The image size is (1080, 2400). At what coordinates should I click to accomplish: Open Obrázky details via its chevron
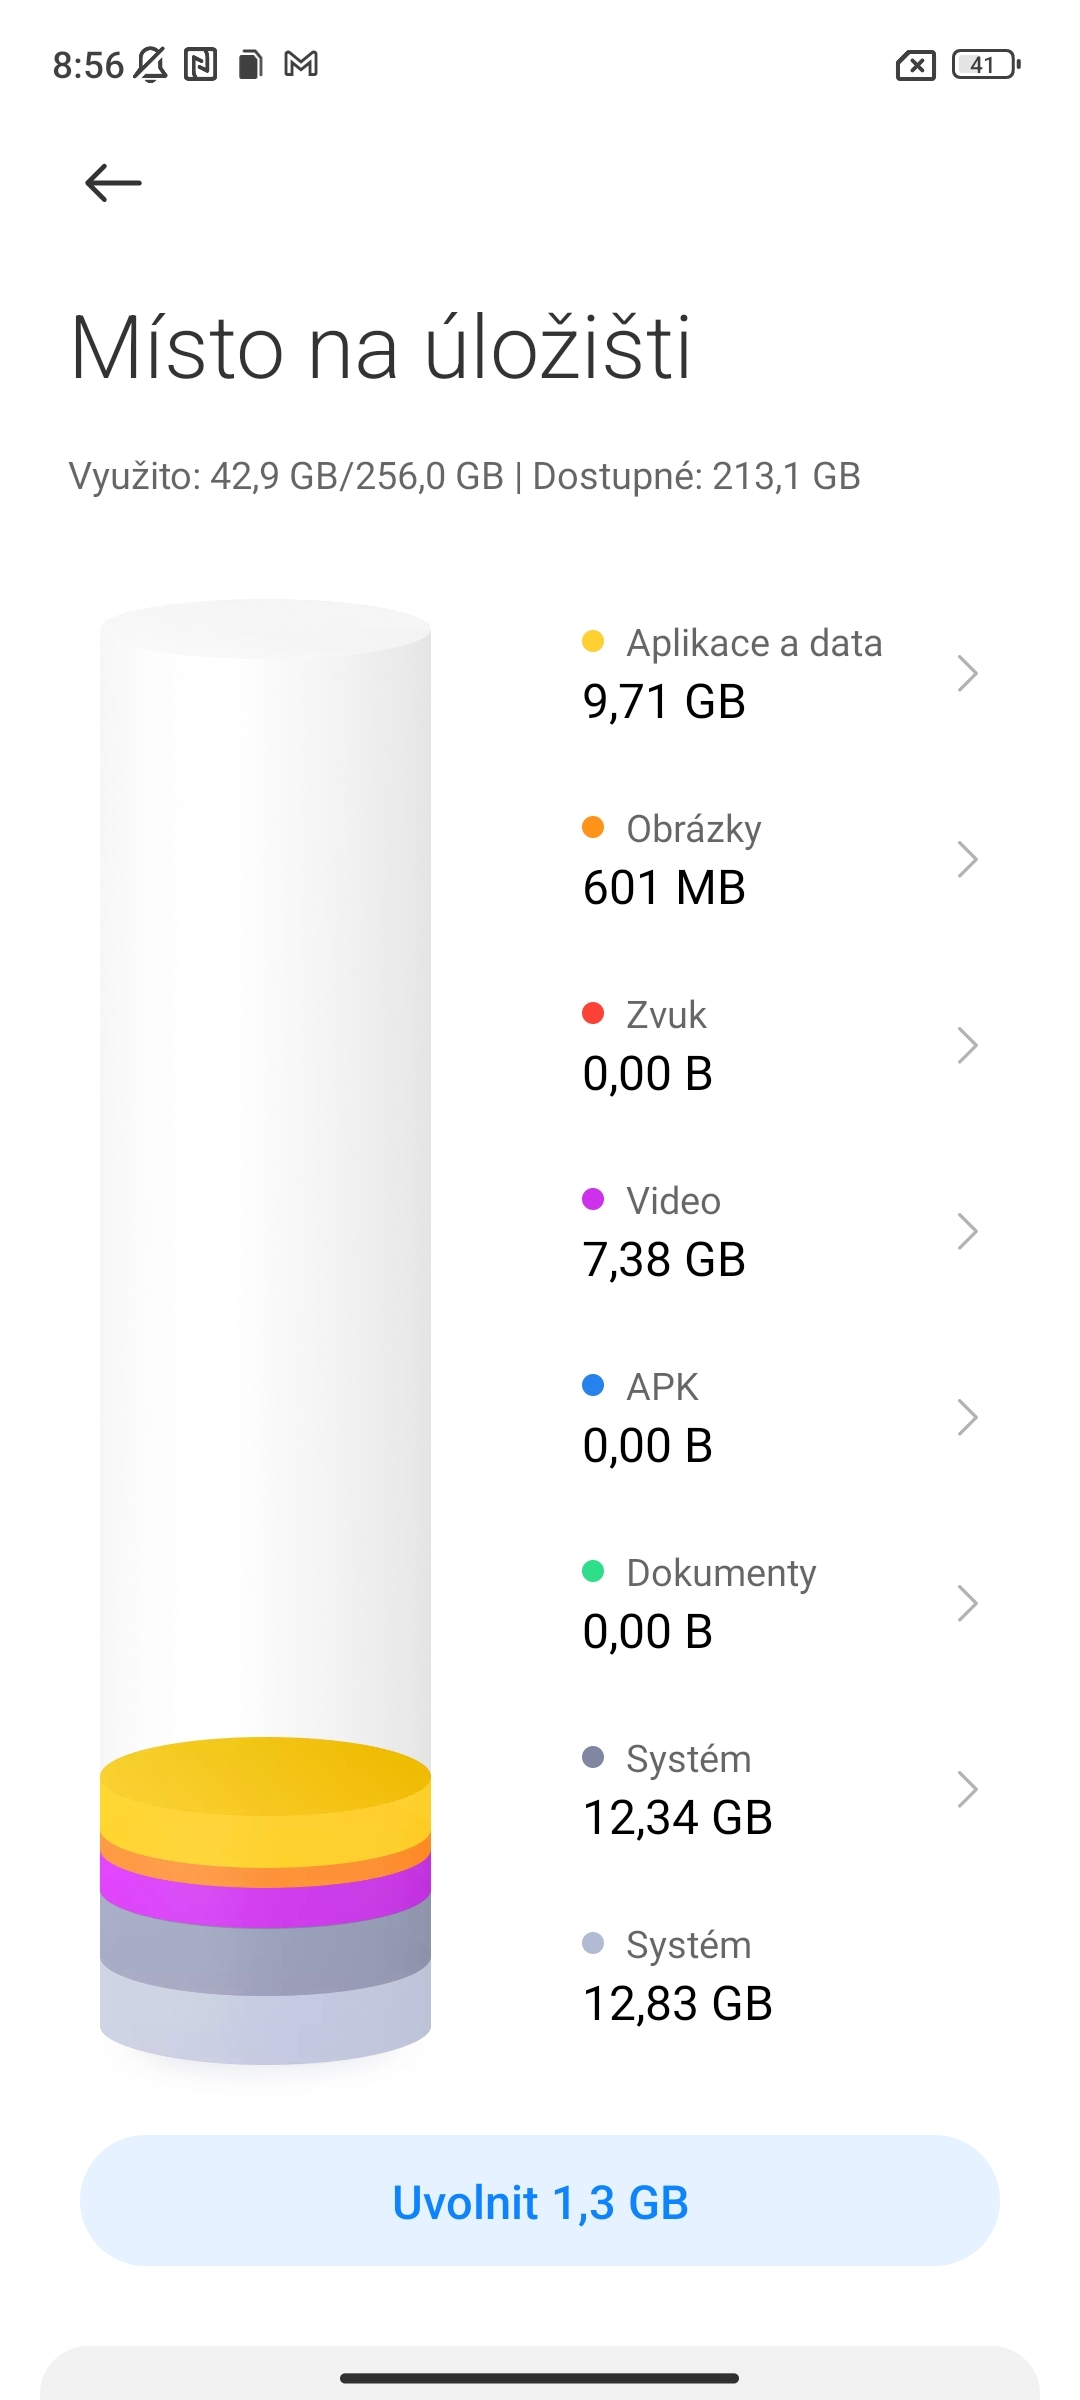pos(967,859)
